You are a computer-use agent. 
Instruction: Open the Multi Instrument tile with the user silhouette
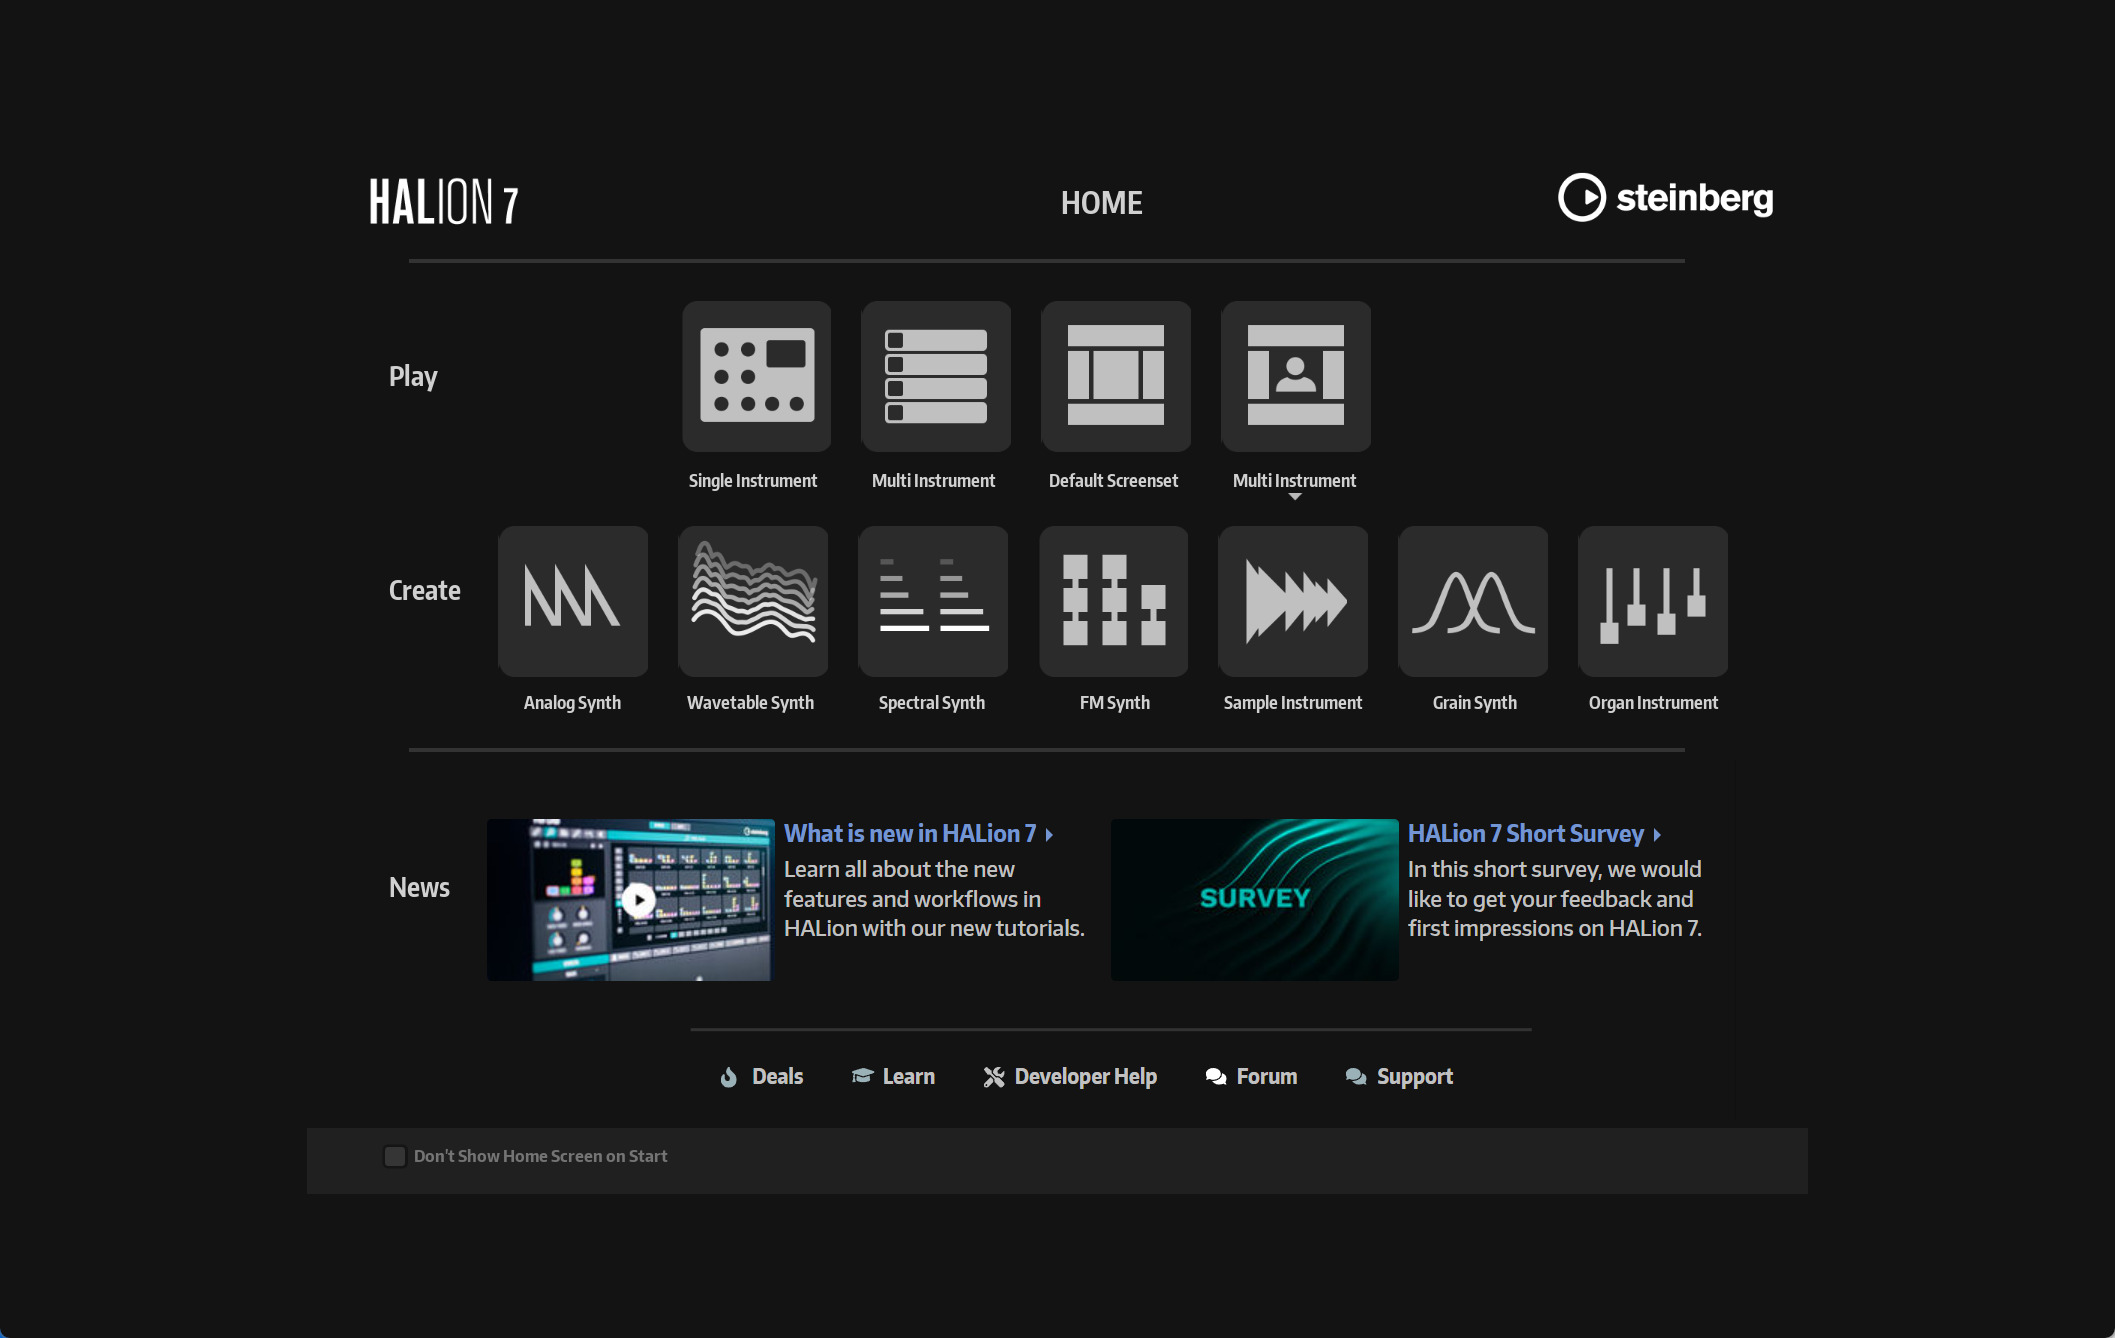click(x=1295, y=376)
